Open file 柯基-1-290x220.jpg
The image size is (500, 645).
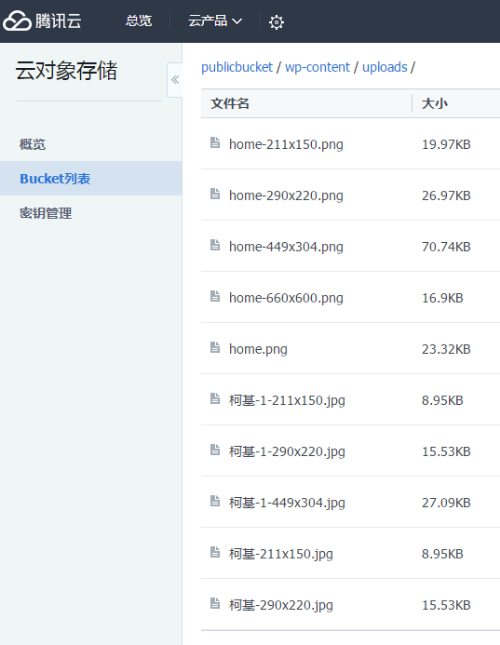point(287,452)
